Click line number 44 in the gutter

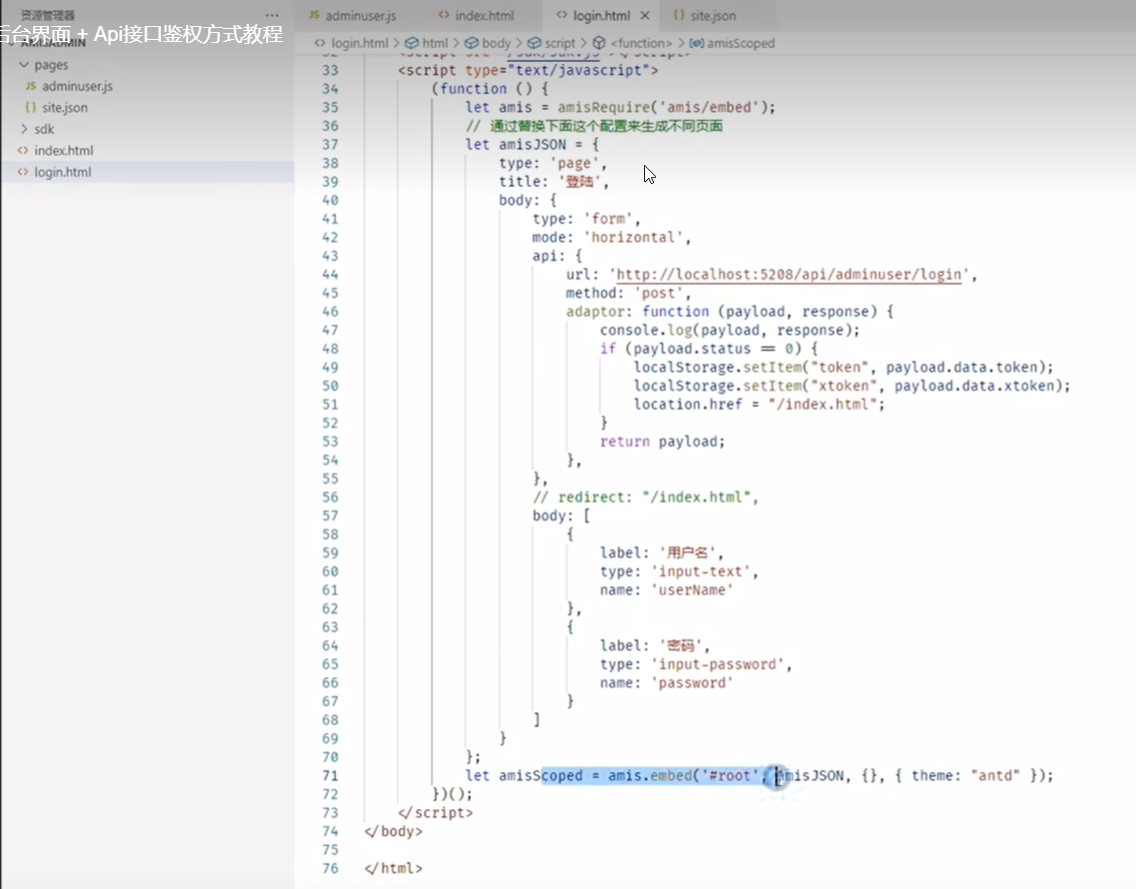click(x=330, y=275)
